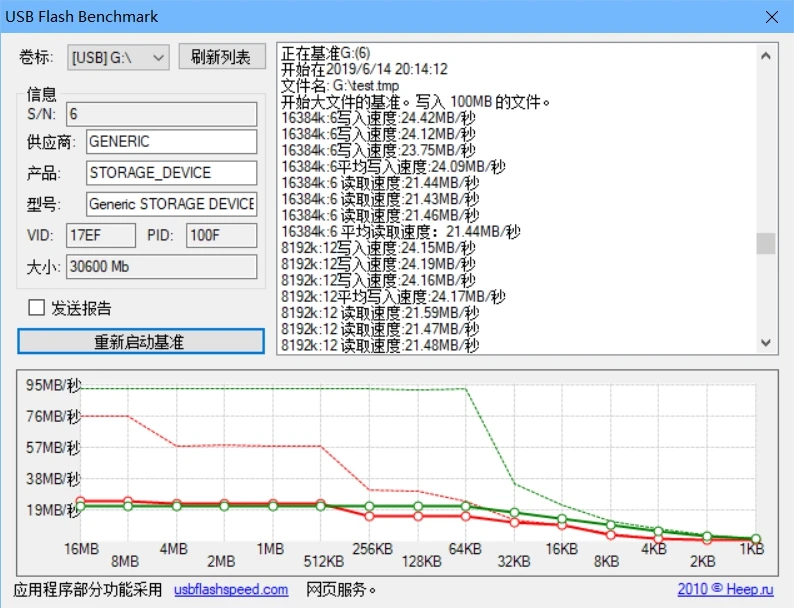
Task: Open the 2010 © Heep.ru link
Action: (727, 590)
